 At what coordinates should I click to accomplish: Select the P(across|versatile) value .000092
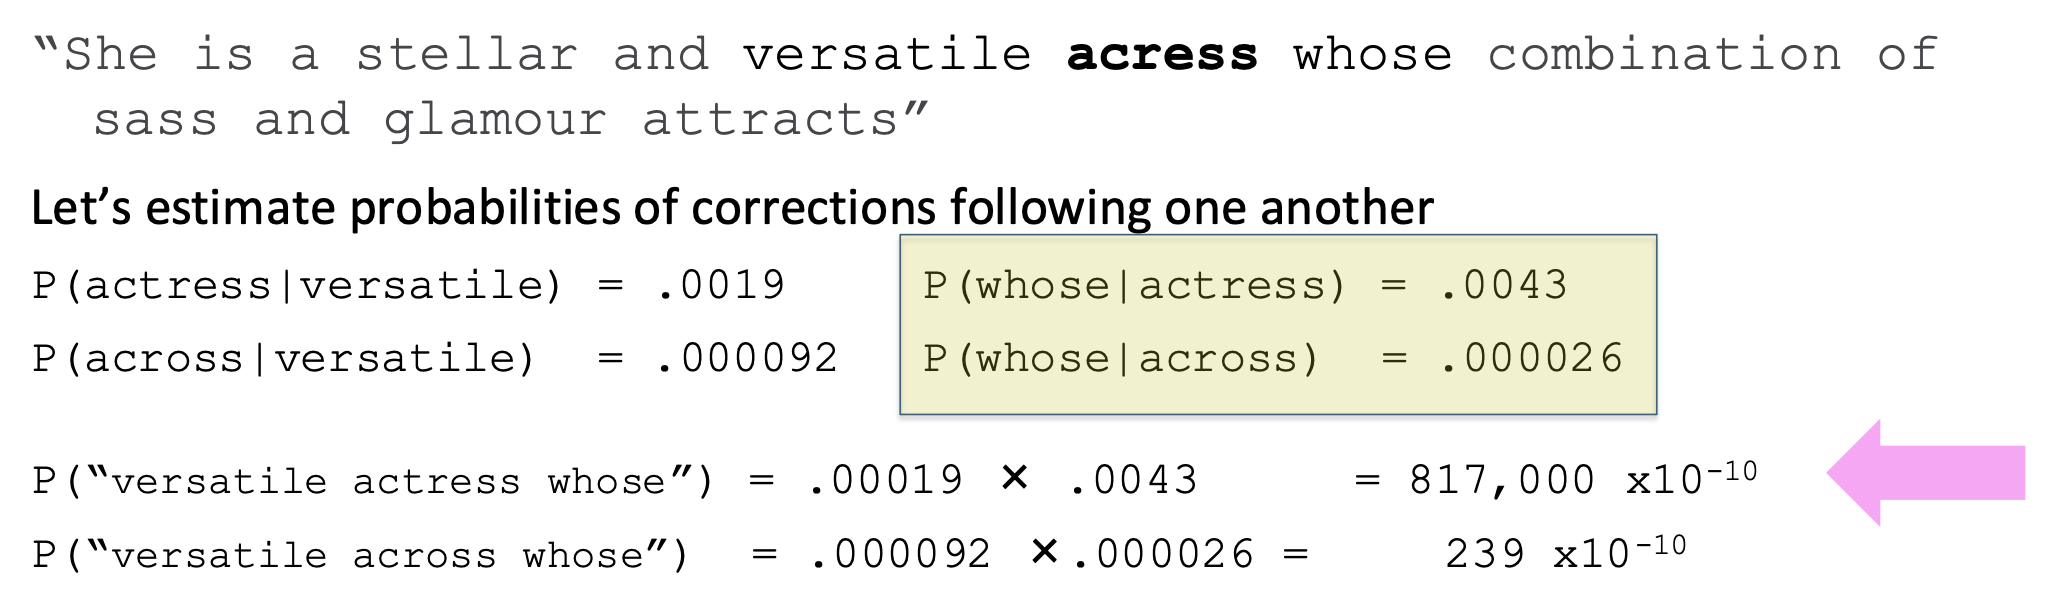point(747,359)
